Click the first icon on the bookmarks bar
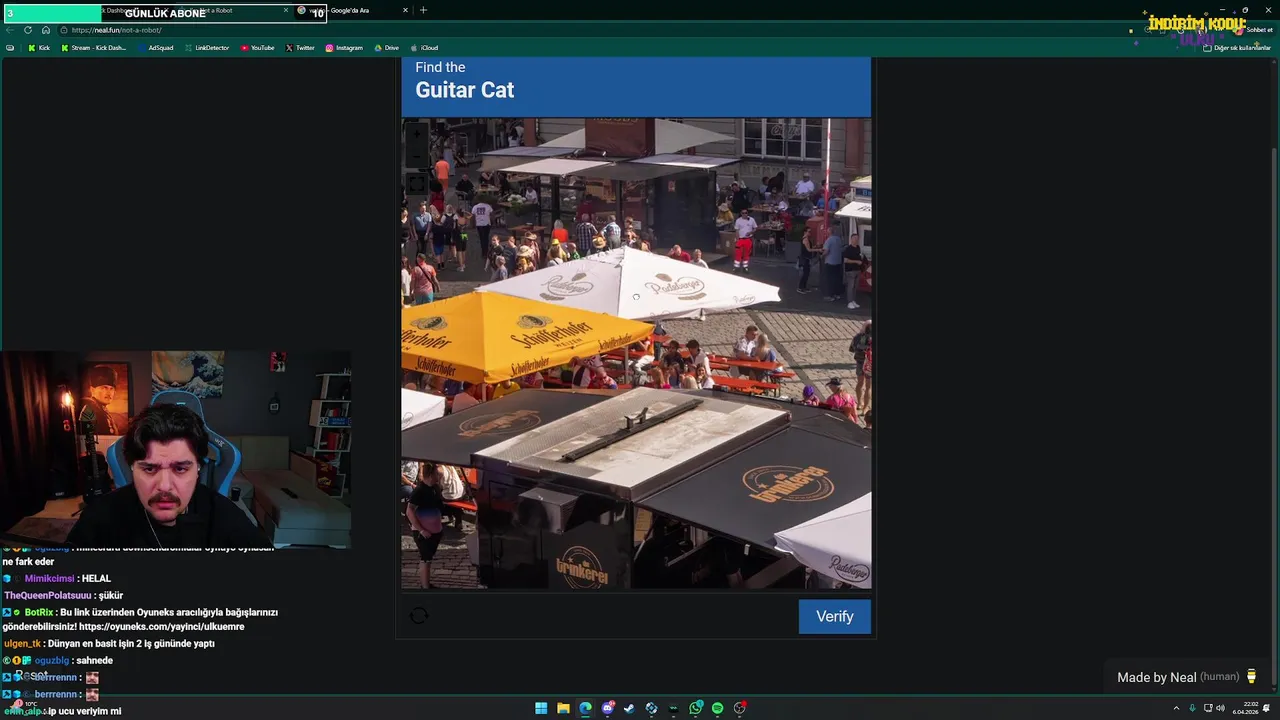 10,48
